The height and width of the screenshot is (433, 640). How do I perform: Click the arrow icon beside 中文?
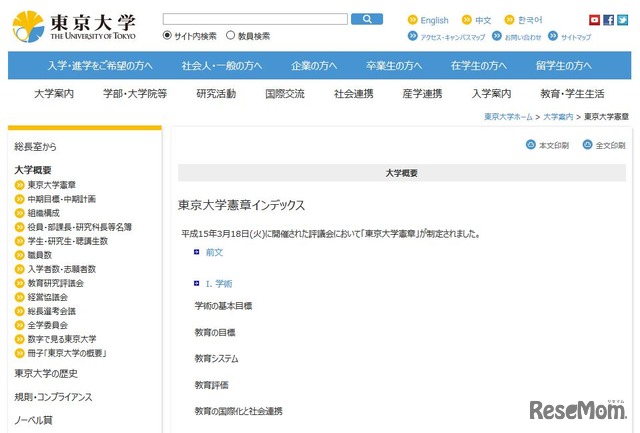coord(467,20)
